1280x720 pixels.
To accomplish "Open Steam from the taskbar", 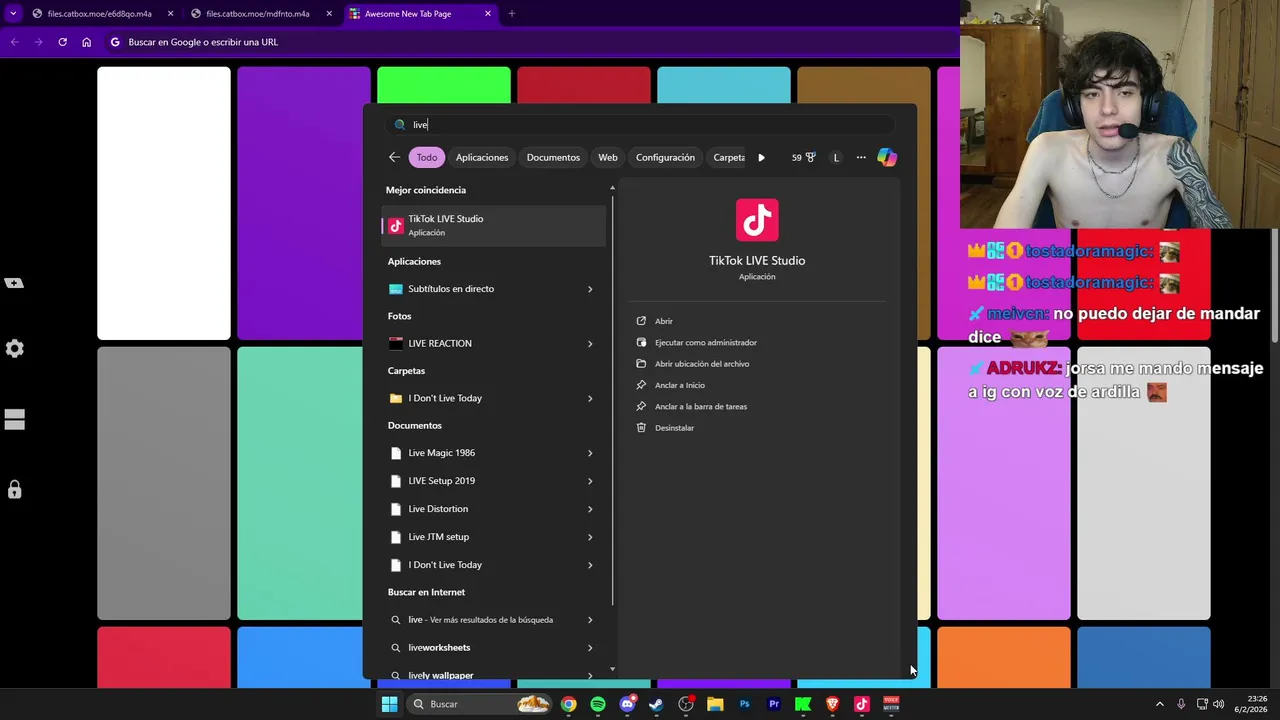I will (x=656, y=704).
